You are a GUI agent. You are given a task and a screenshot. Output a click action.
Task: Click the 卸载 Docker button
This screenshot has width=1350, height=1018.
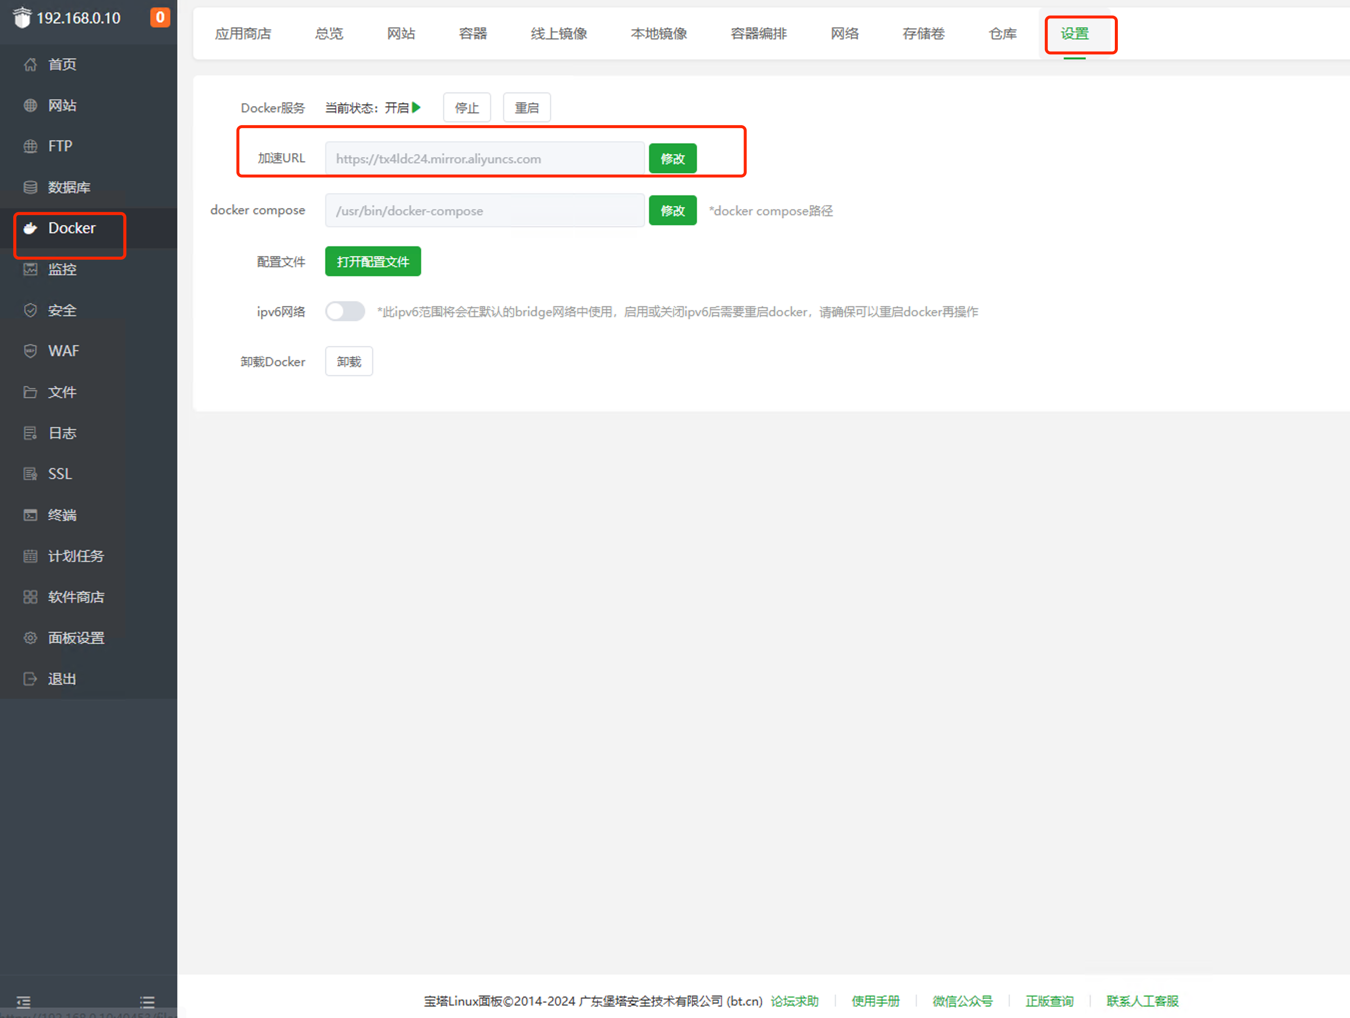click(349, 362)
